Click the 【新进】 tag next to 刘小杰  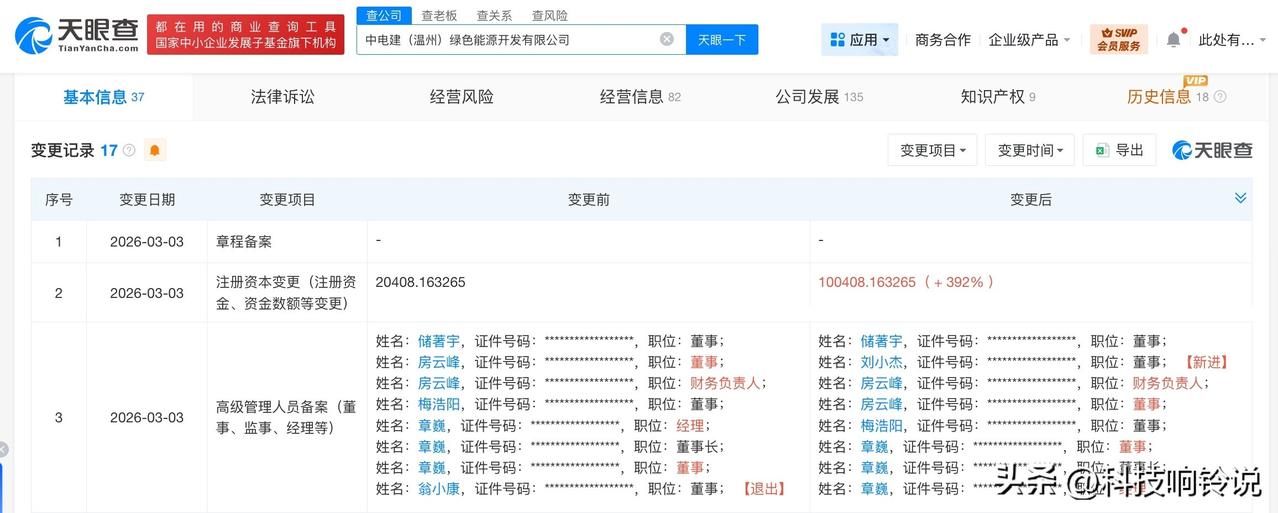click(1206, 362)
